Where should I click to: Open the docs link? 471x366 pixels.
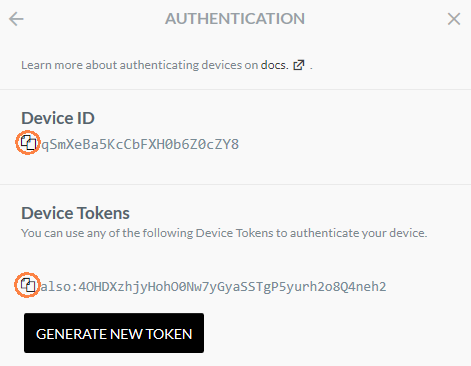pyautogui.click(x=274, y=65)
